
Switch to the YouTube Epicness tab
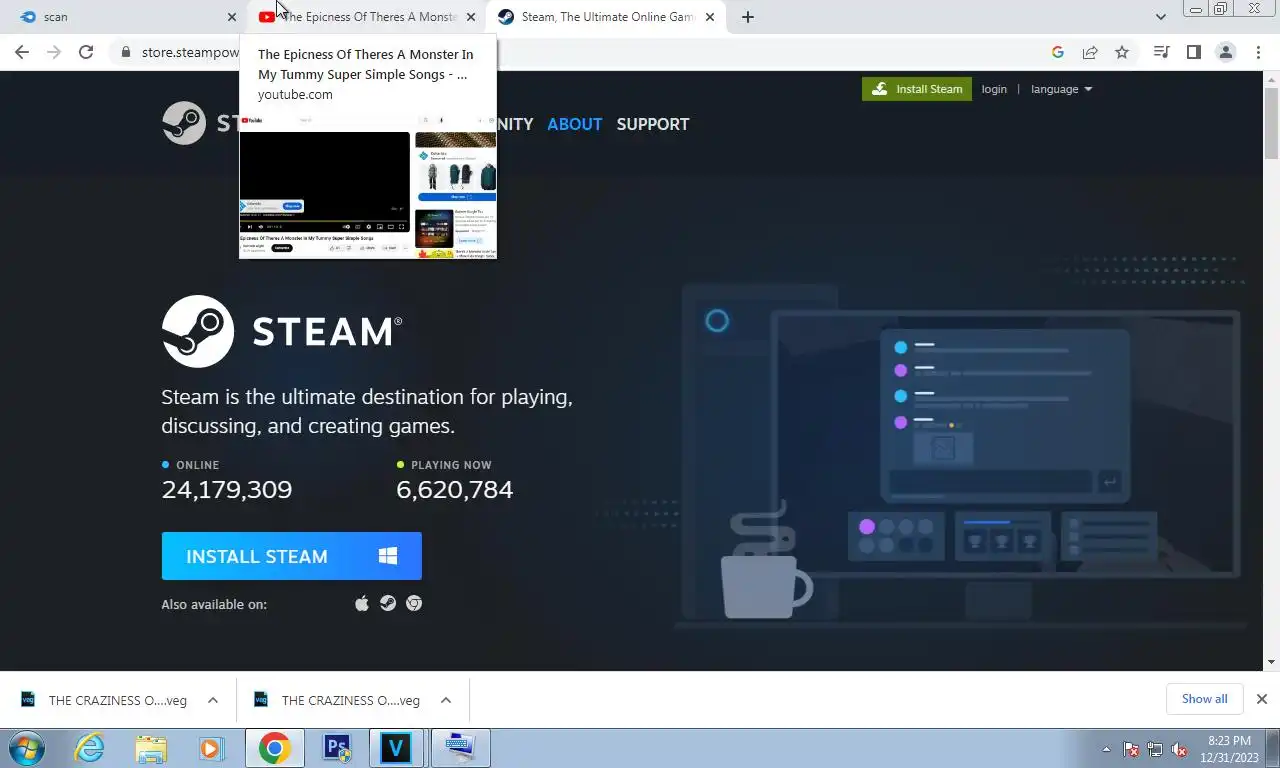[x=365, y=17]
